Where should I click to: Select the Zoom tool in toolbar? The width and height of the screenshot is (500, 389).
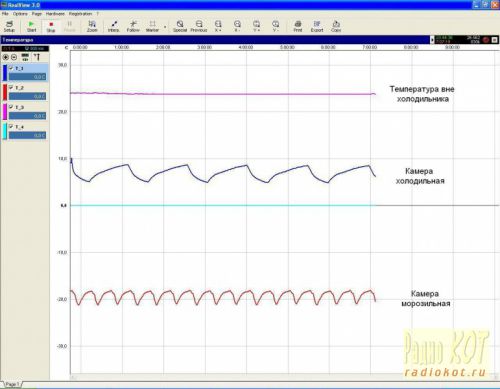pyautogui.click(x=92, y=26)
